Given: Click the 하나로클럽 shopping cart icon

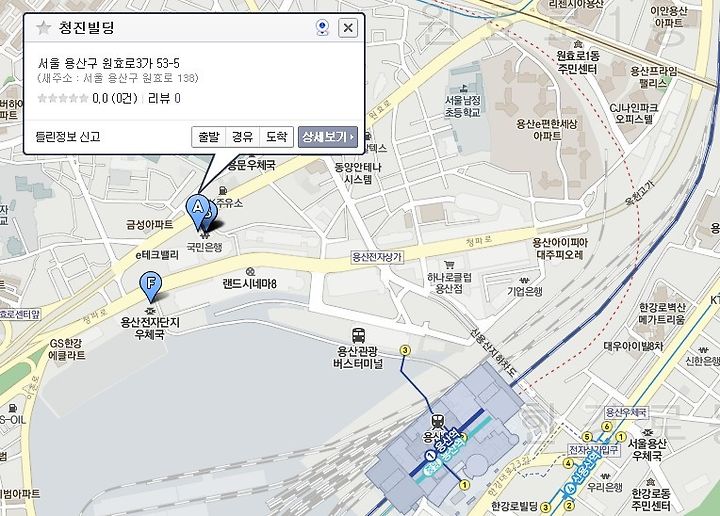Looking at the screenshot, I should pos(449,265).
